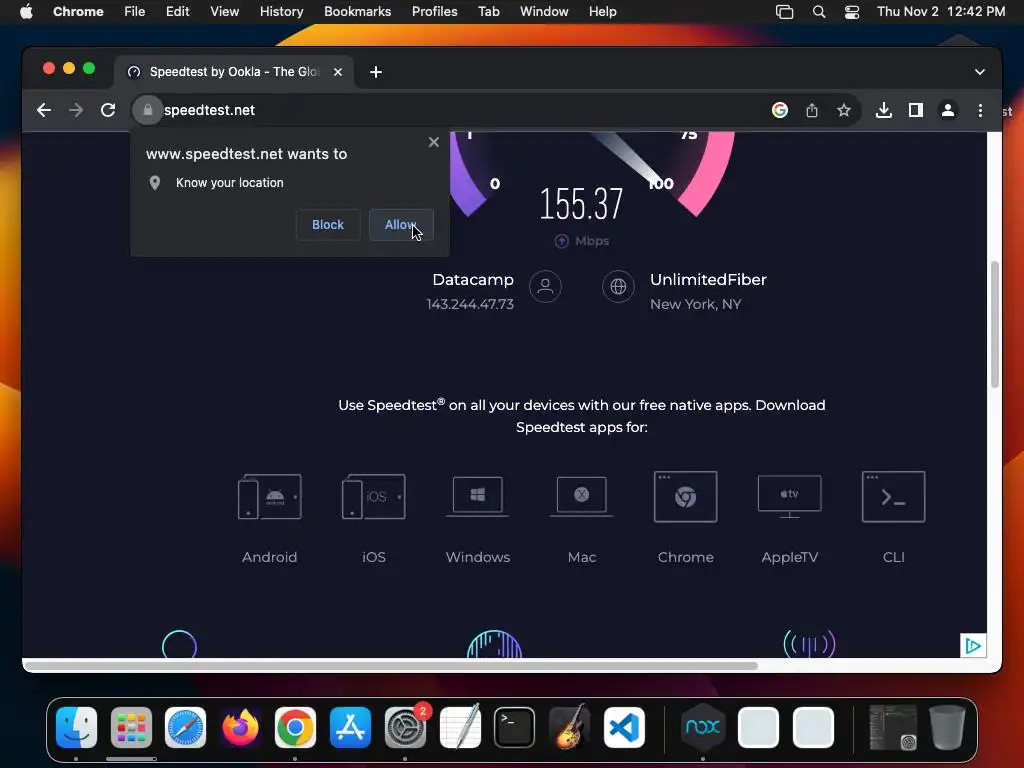1024x768 pixels.
Task: Click the horizontal page scrollbar
Action: pos(392,666)
